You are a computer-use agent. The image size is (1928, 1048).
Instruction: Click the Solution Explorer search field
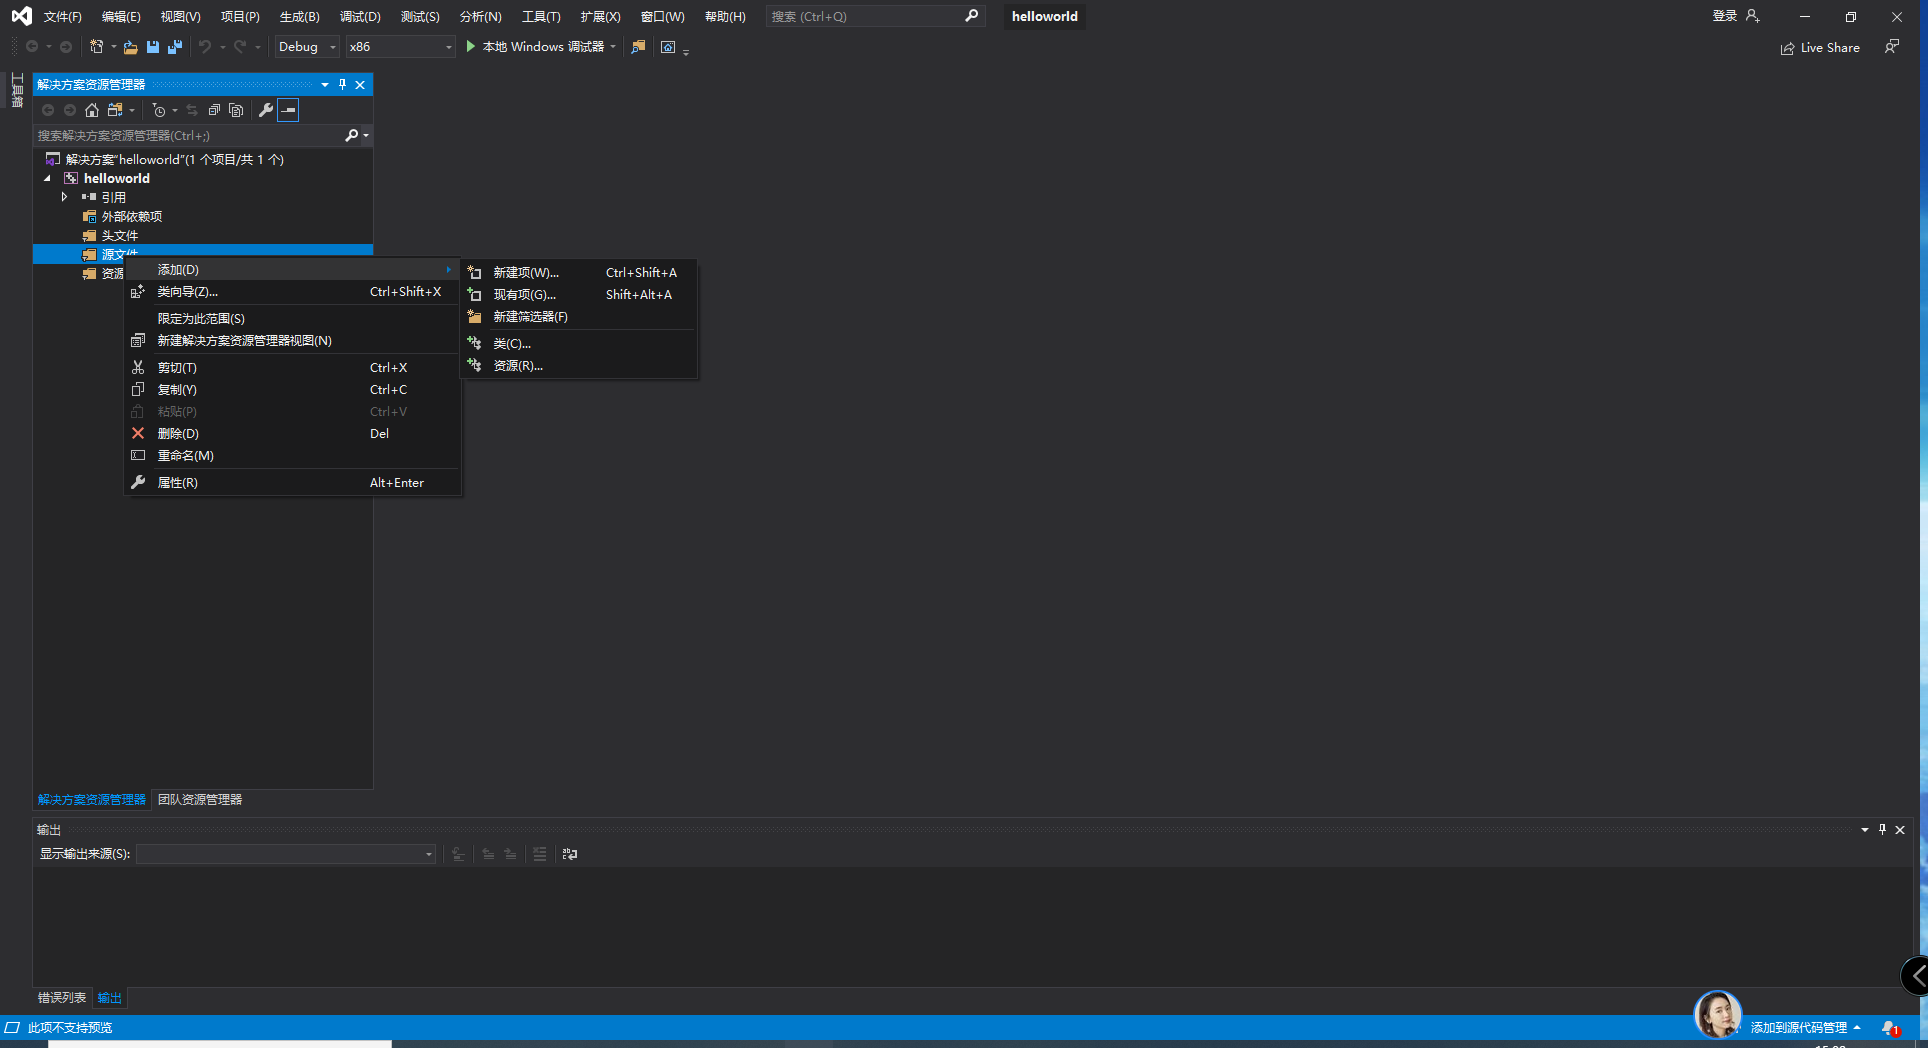(x=190, y=135)
